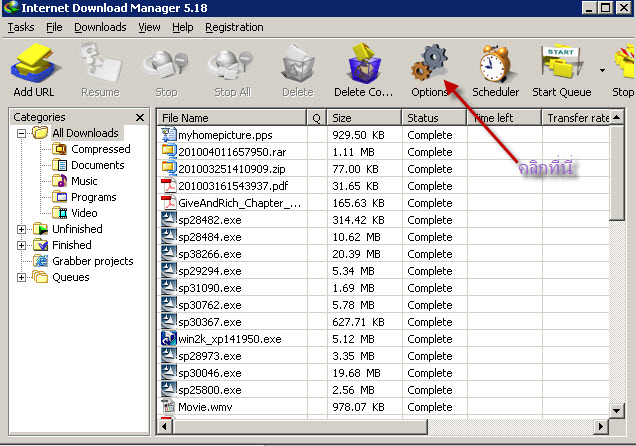636x446 pixels.
Task: Collapse the All Downloads tree node
Action: click(21, 133)
